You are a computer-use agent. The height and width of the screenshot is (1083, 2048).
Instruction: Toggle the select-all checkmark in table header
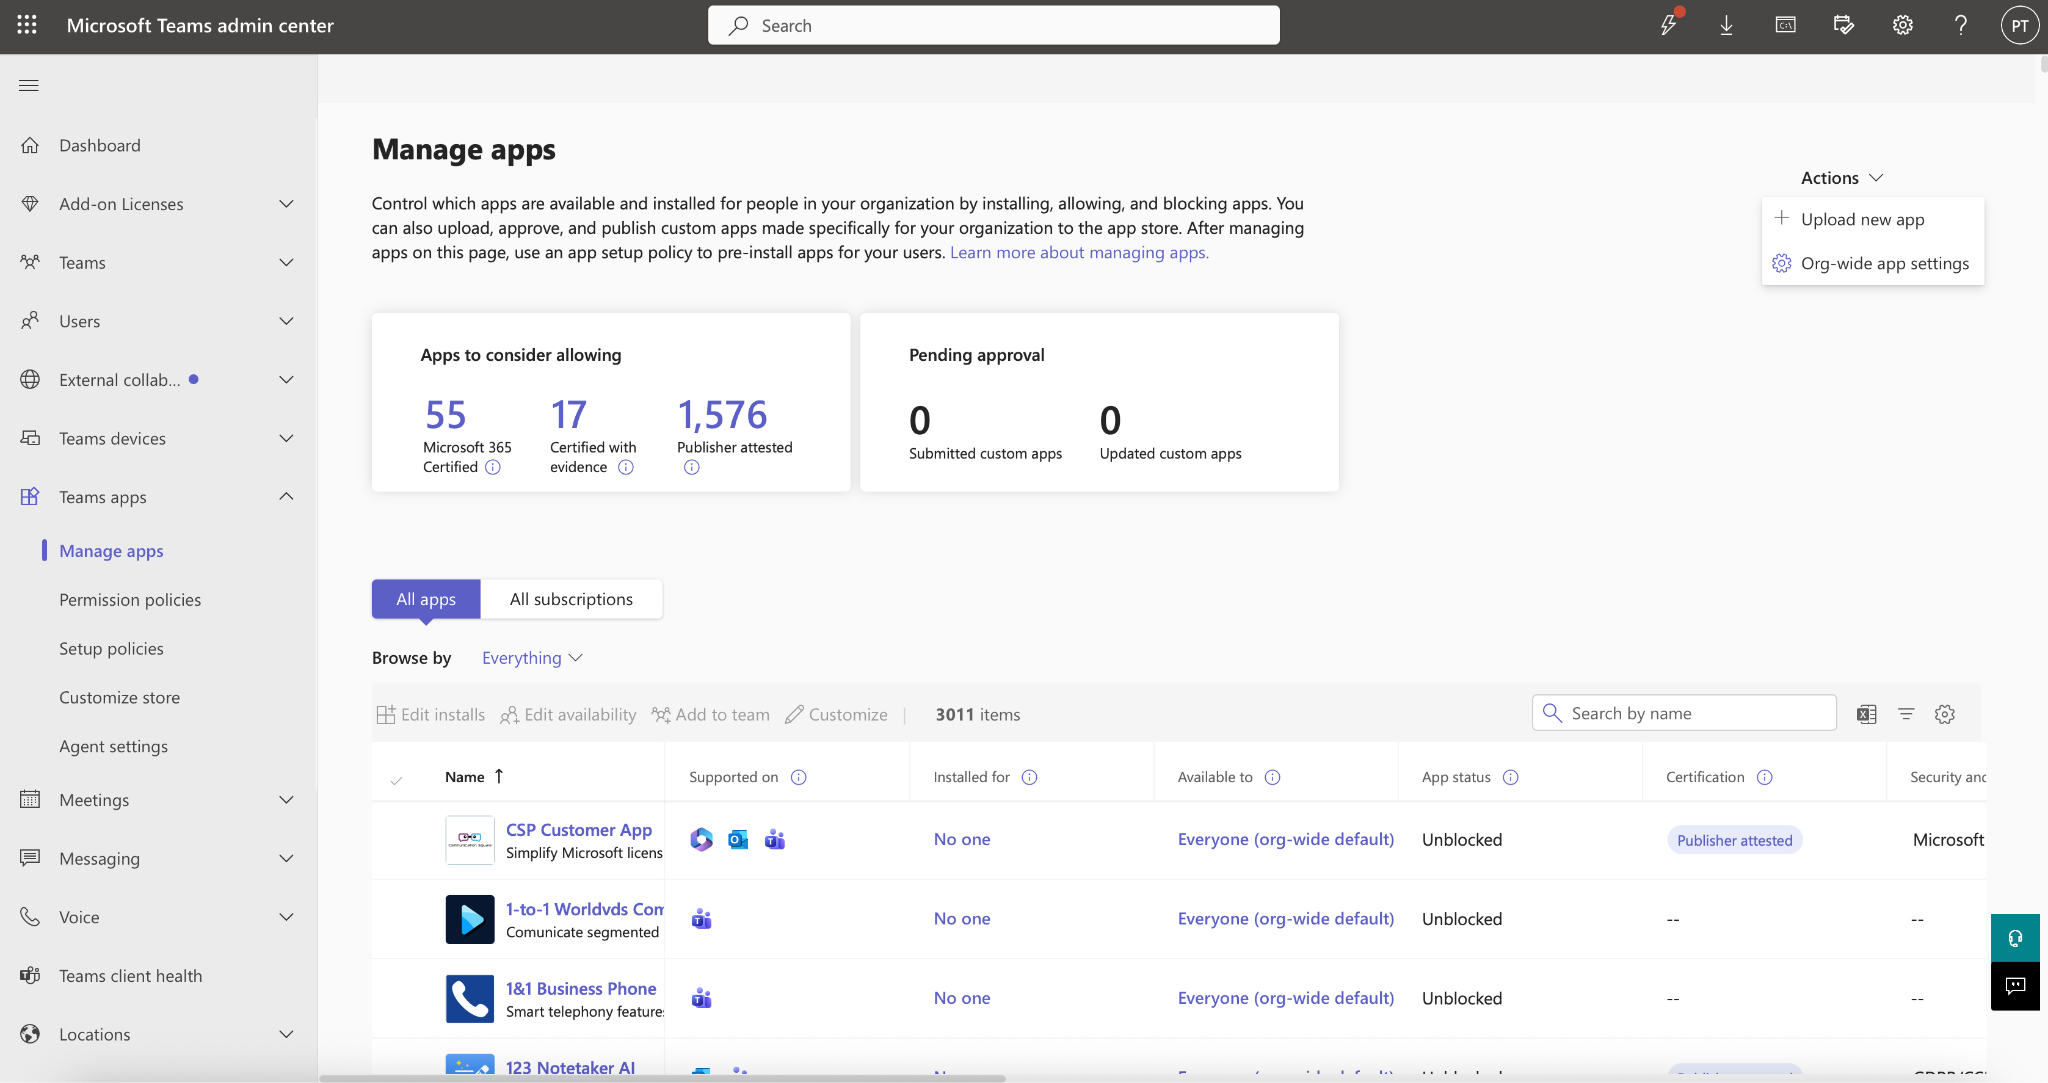click(x=396, y=780)
